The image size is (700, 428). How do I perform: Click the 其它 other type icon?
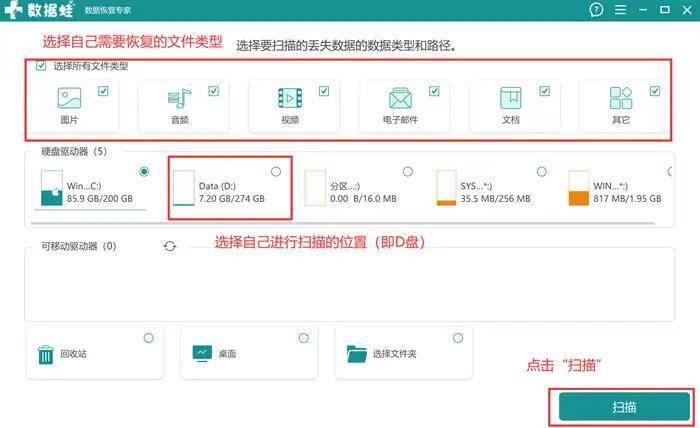621,98
